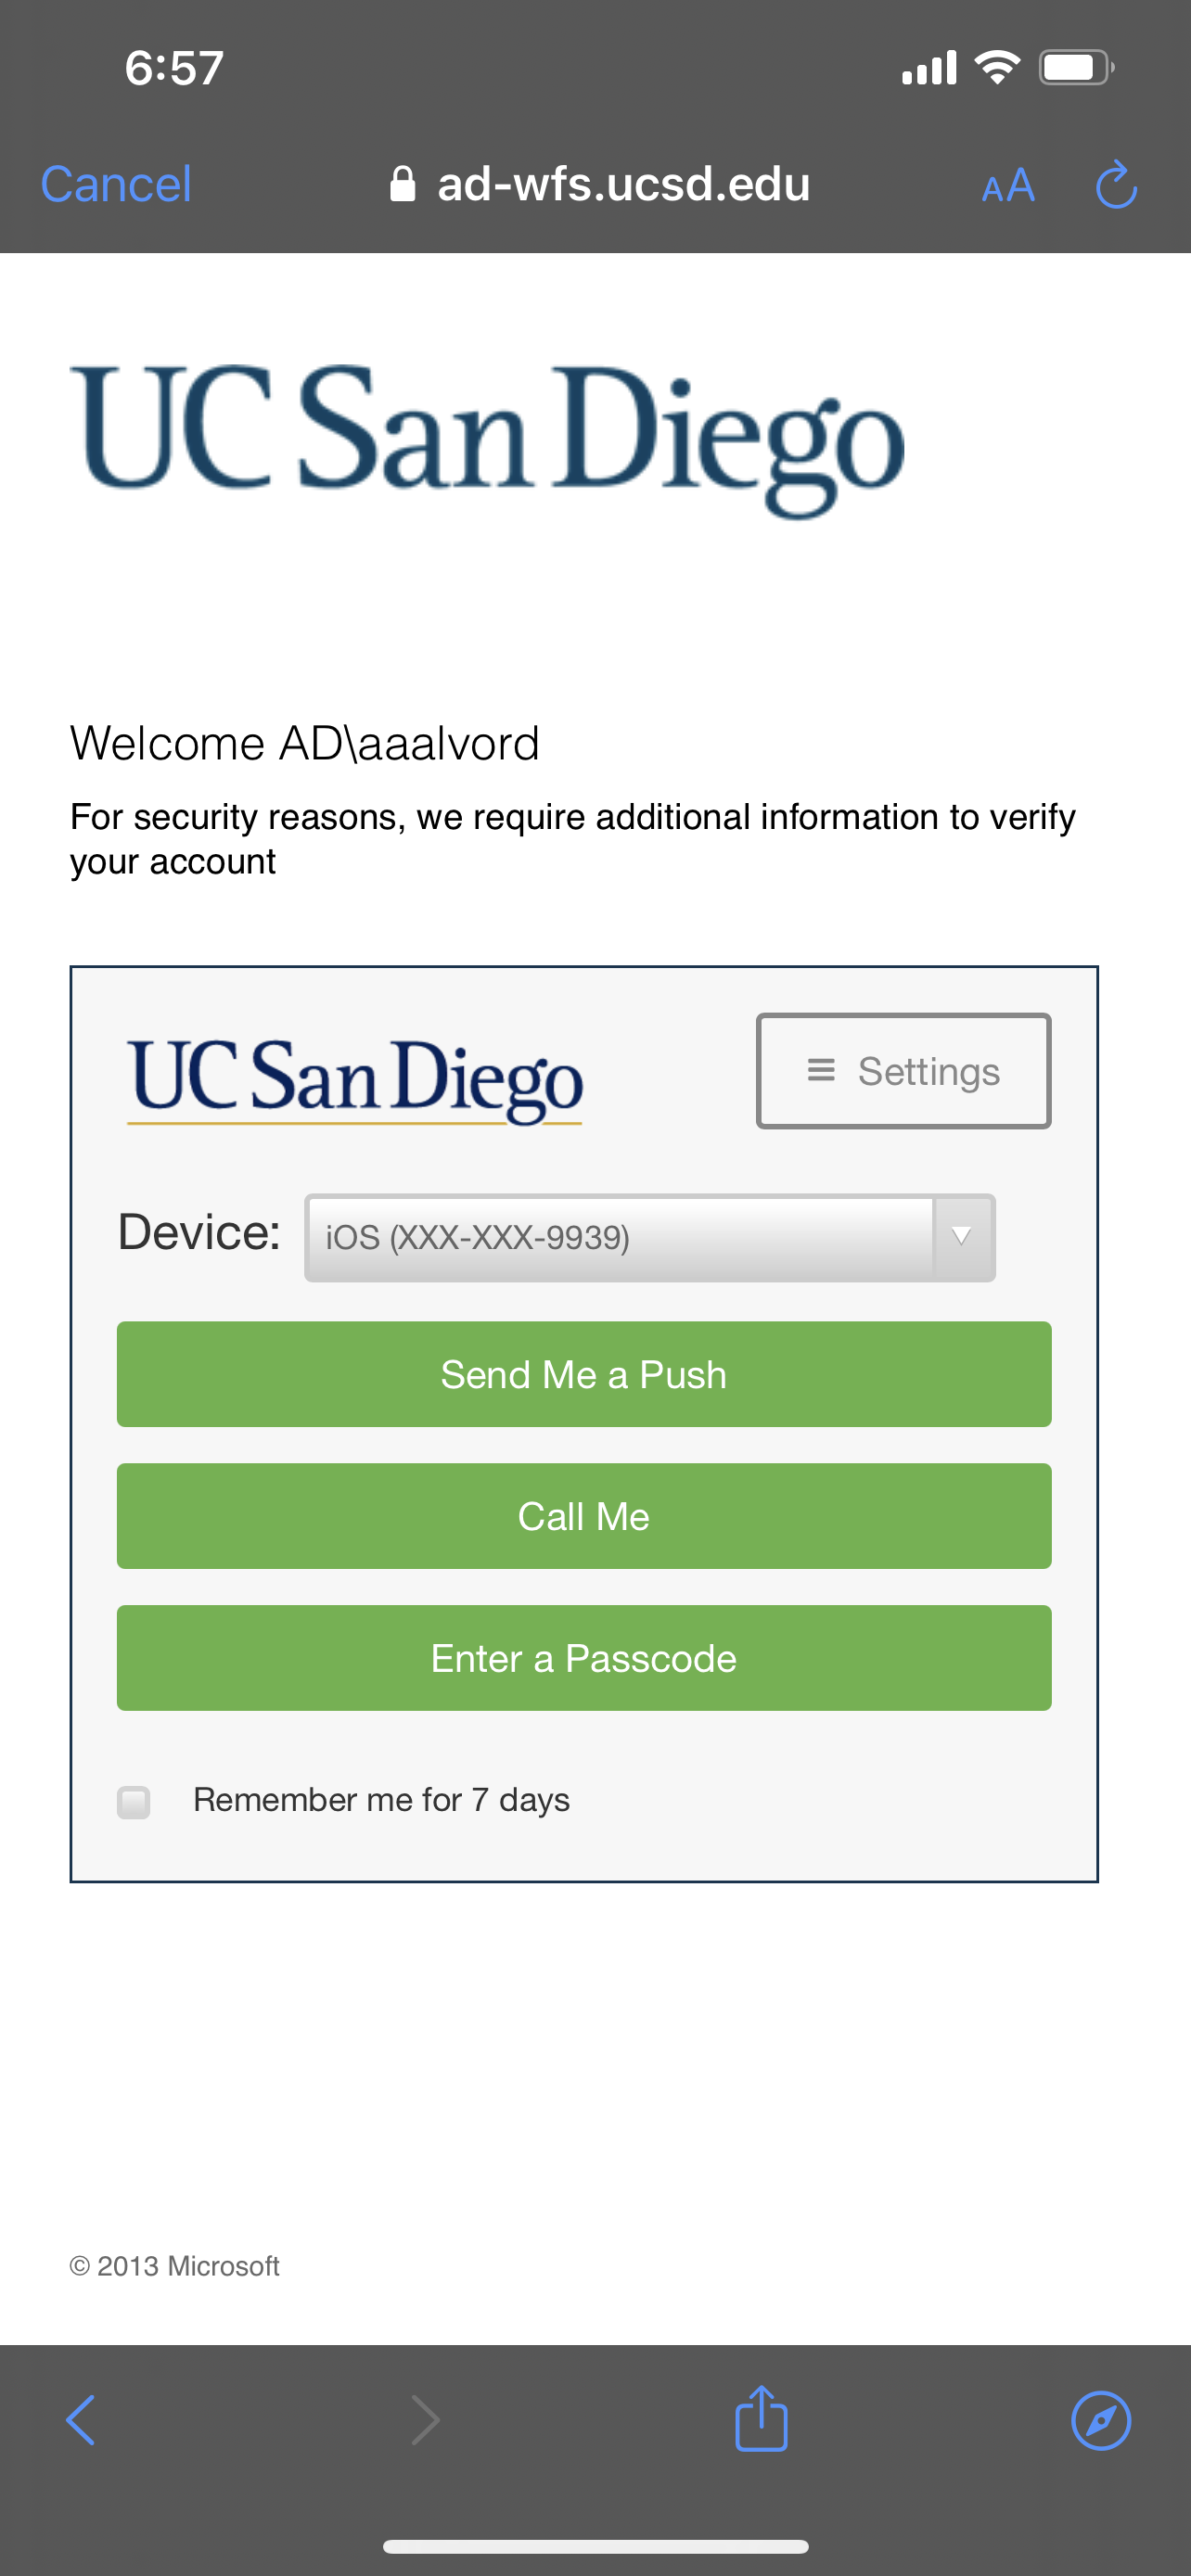This screenshot has height=2576, width=1191.
Task: Select the iOS (XXX-XXX-9939) device field
Action: [649, 1237]
